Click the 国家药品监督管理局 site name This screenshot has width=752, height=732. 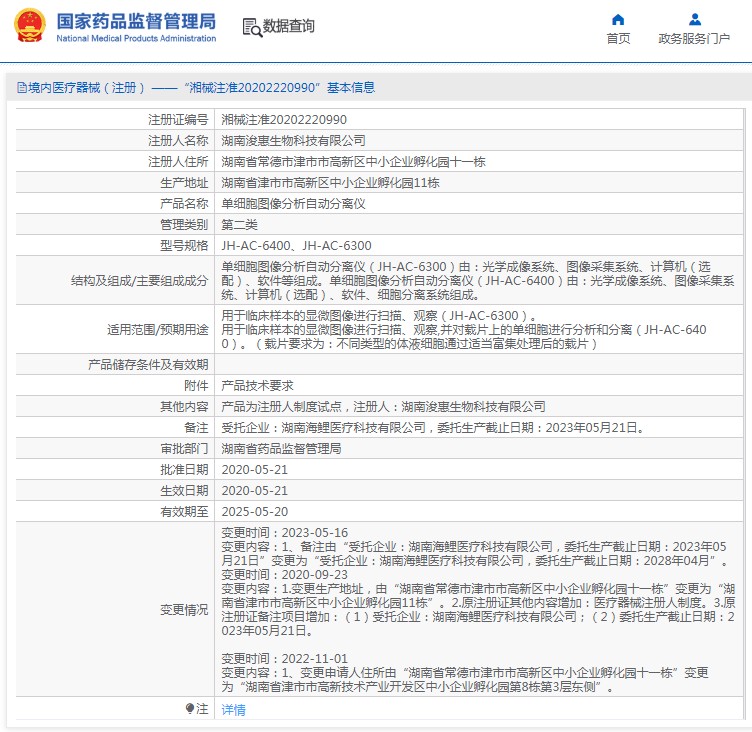click(135, 20)
